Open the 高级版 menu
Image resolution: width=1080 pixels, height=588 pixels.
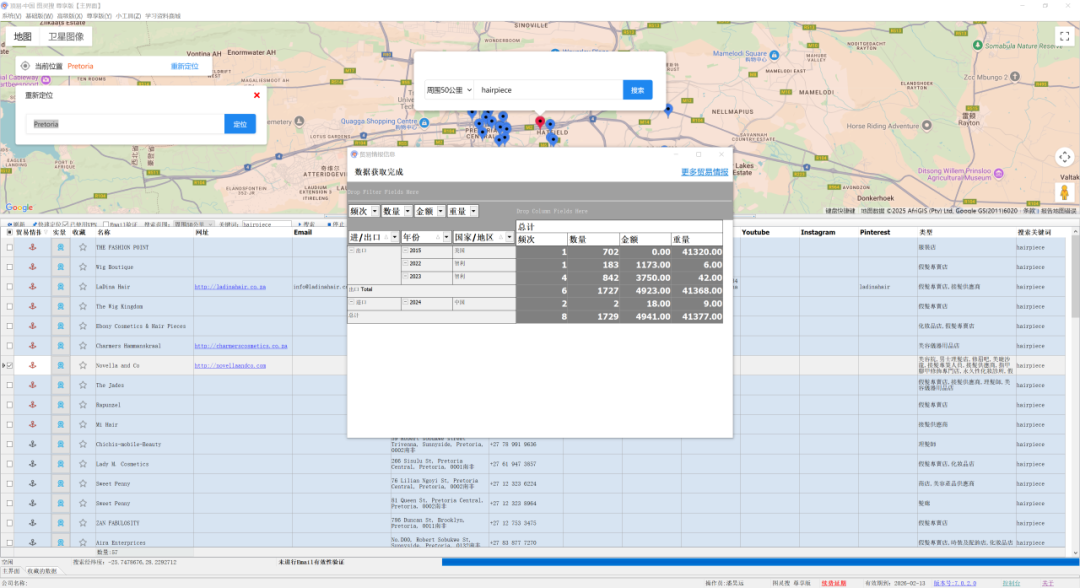click(70, 16)
